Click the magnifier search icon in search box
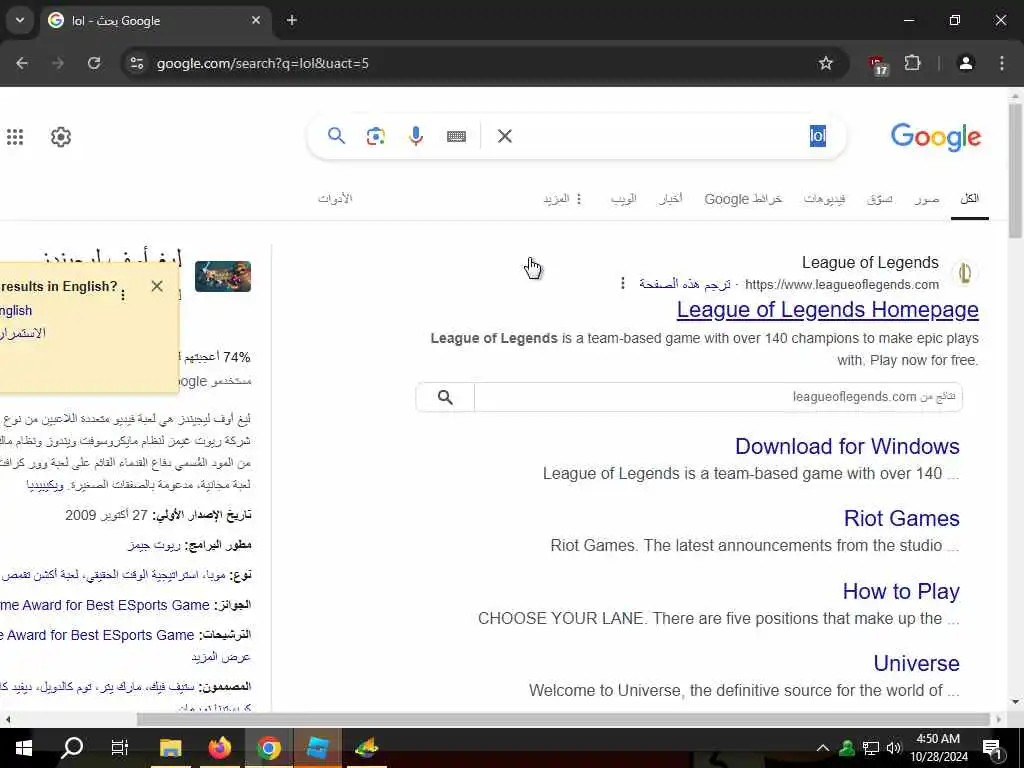 [x=336, y=136]
